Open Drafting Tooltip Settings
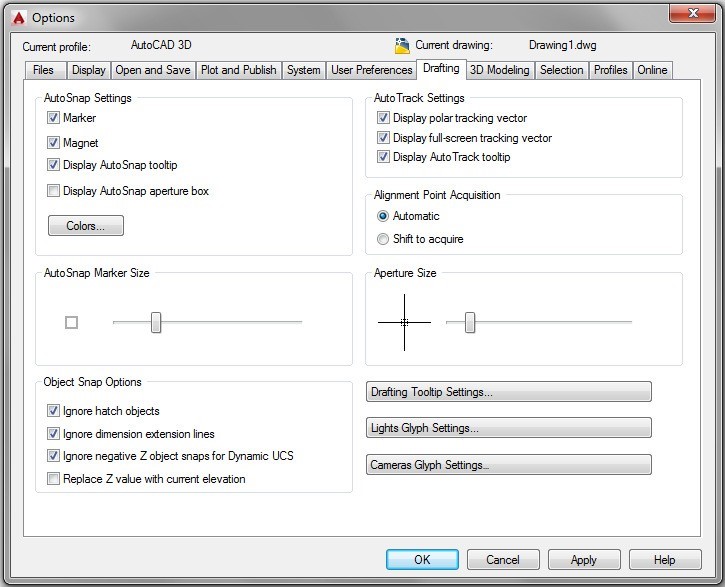 click(x=509, y=391)
